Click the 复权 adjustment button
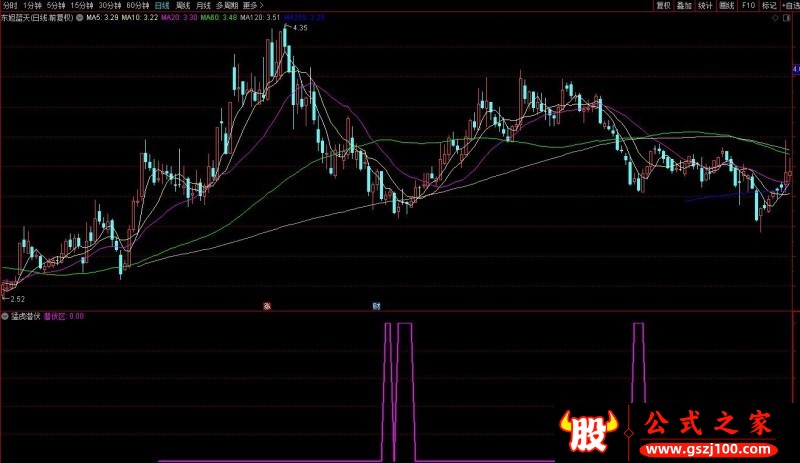This screenshot has width=800, height=463. tap(663, 6)
